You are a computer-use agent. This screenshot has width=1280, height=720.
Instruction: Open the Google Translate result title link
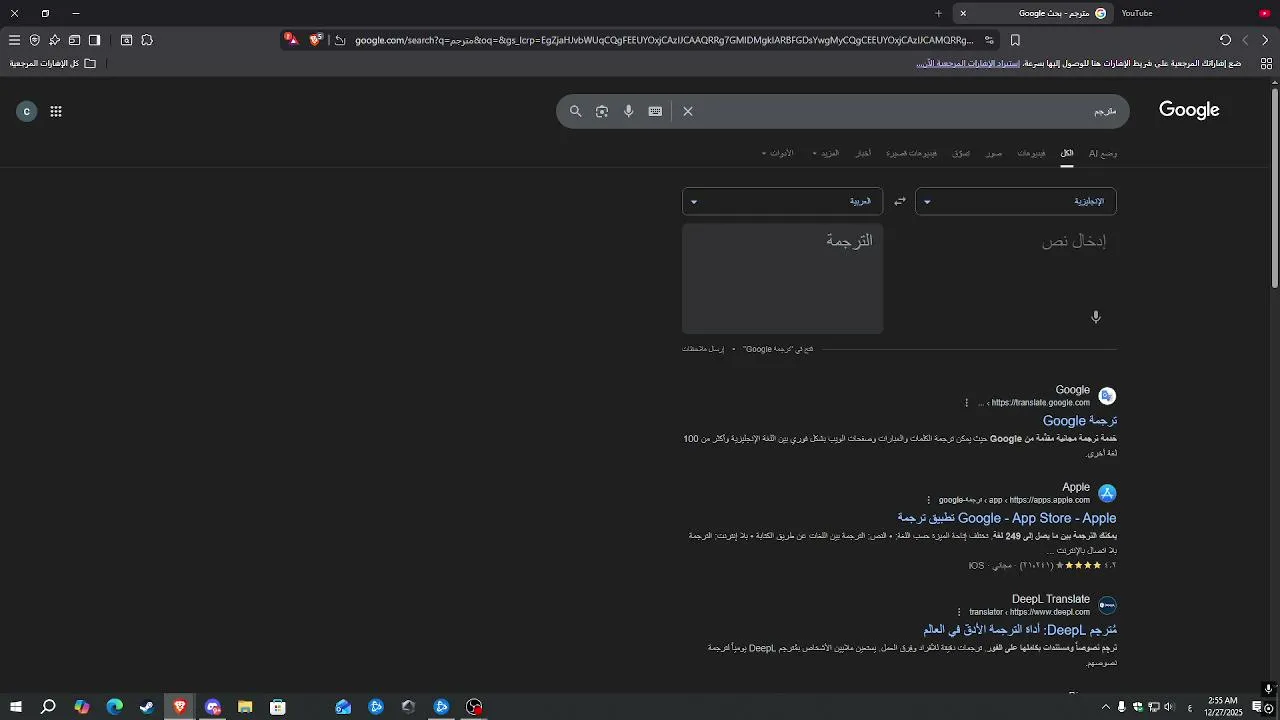[1080, 421]
